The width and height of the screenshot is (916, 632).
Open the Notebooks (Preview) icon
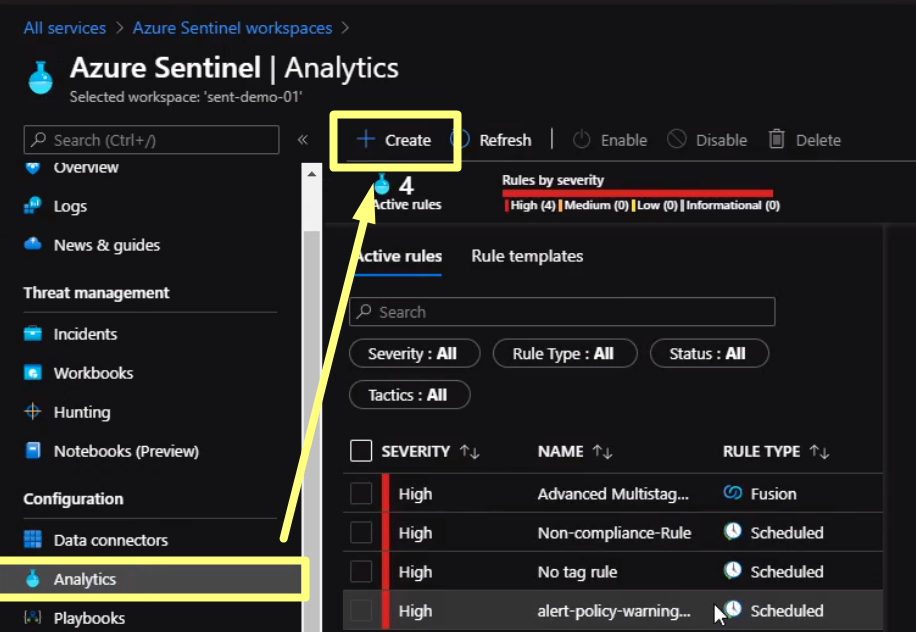(x=33, y=451)
